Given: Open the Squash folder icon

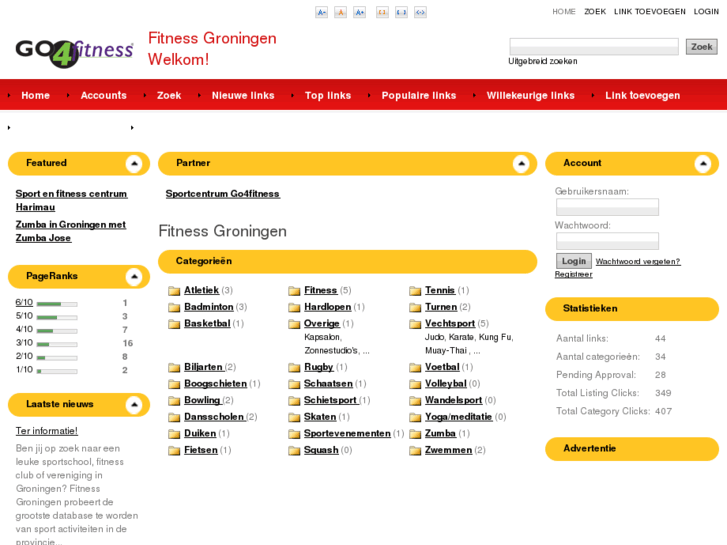Looking at the screenshot, I should coord(294,451).
